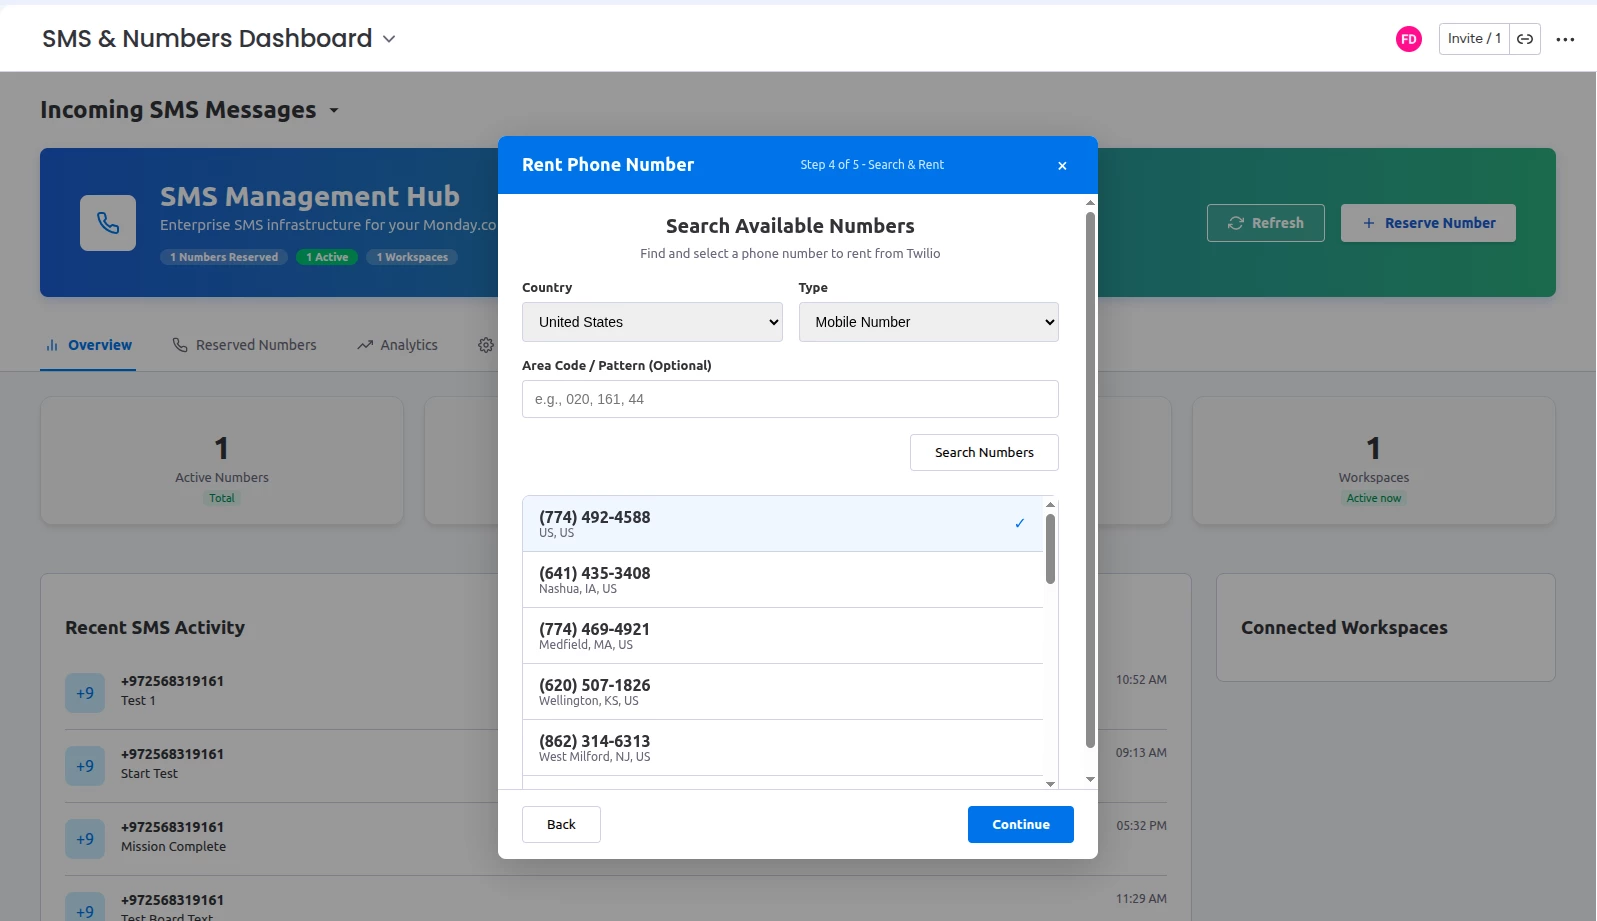Switch to the Reserved Numbers tab
Viewport: 1597px width, 921px height.
click(x=245, y=345)
